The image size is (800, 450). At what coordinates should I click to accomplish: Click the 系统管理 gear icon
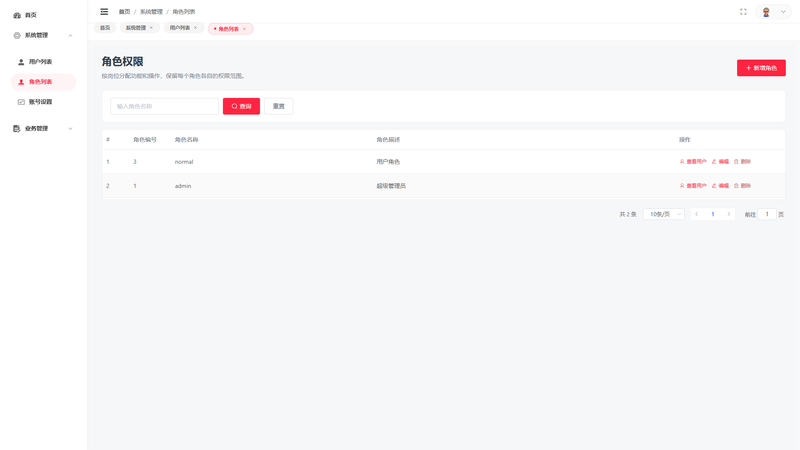[x=17, y=35]
